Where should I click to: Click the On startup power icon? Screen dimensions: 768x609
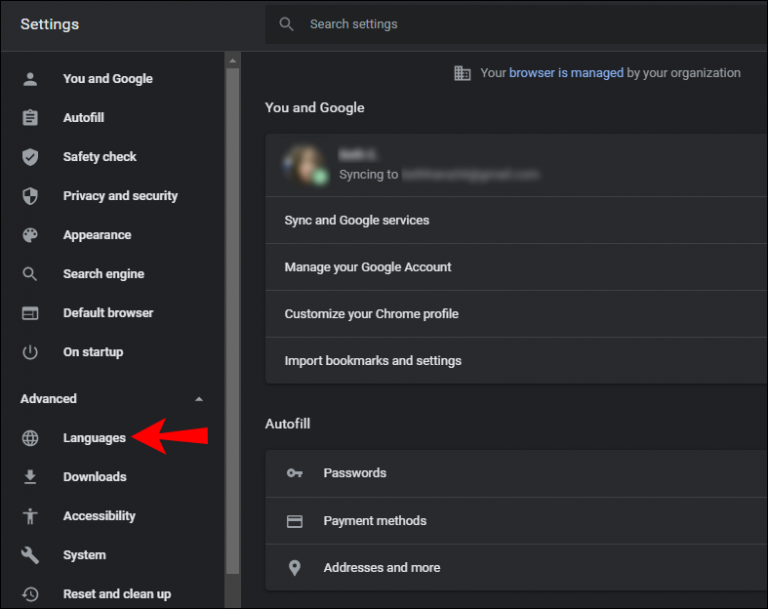[30, 352]
